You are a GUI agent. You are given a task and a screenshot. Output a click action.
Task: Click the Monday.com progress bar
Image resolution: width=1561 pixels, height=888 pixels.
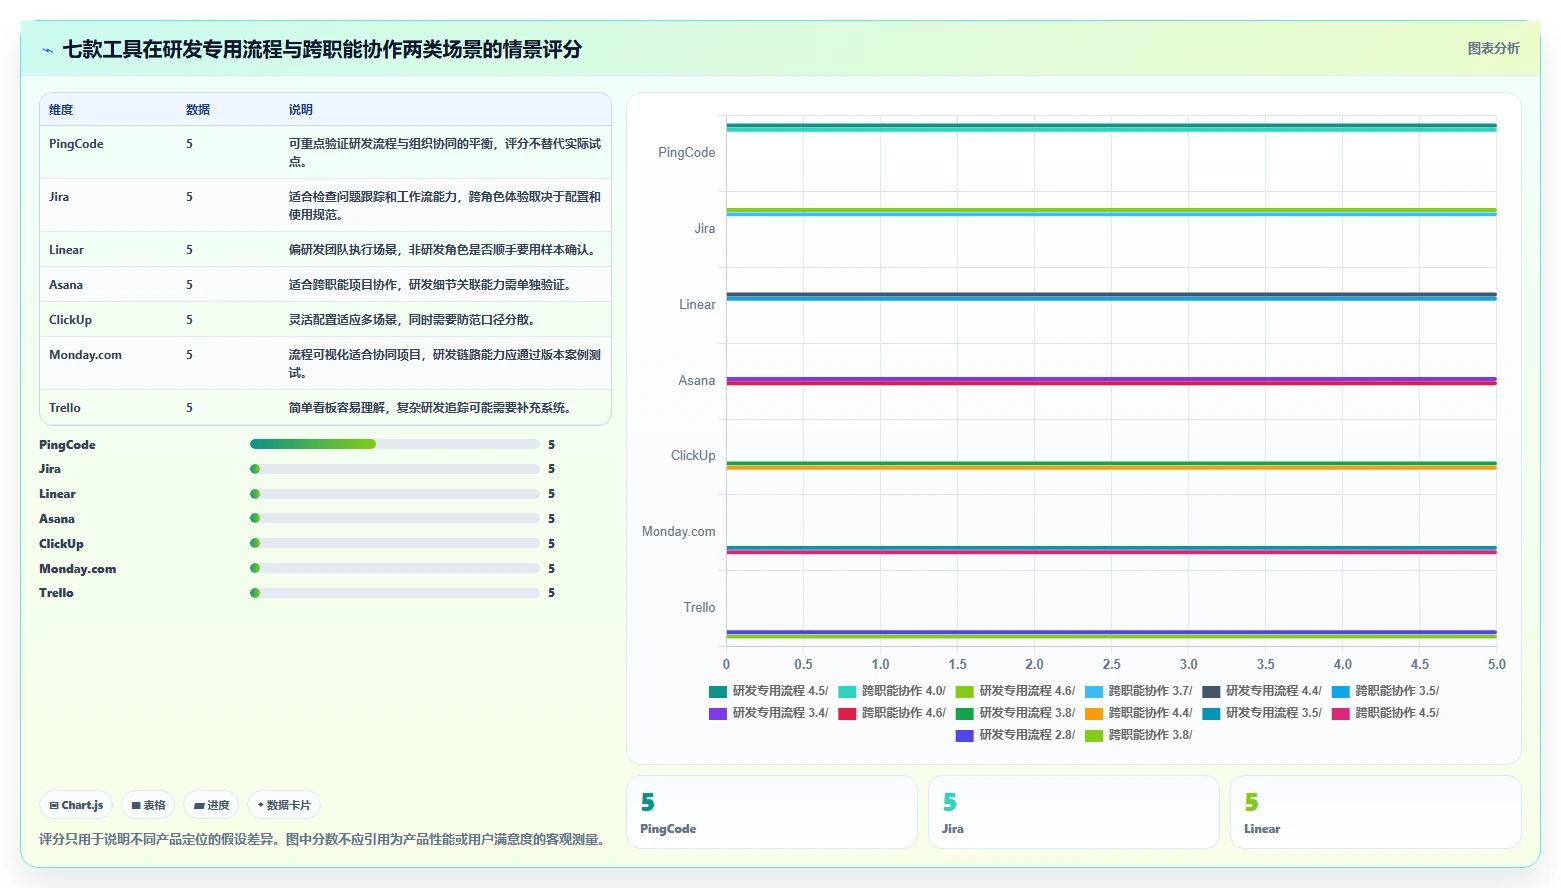point(395,568)
